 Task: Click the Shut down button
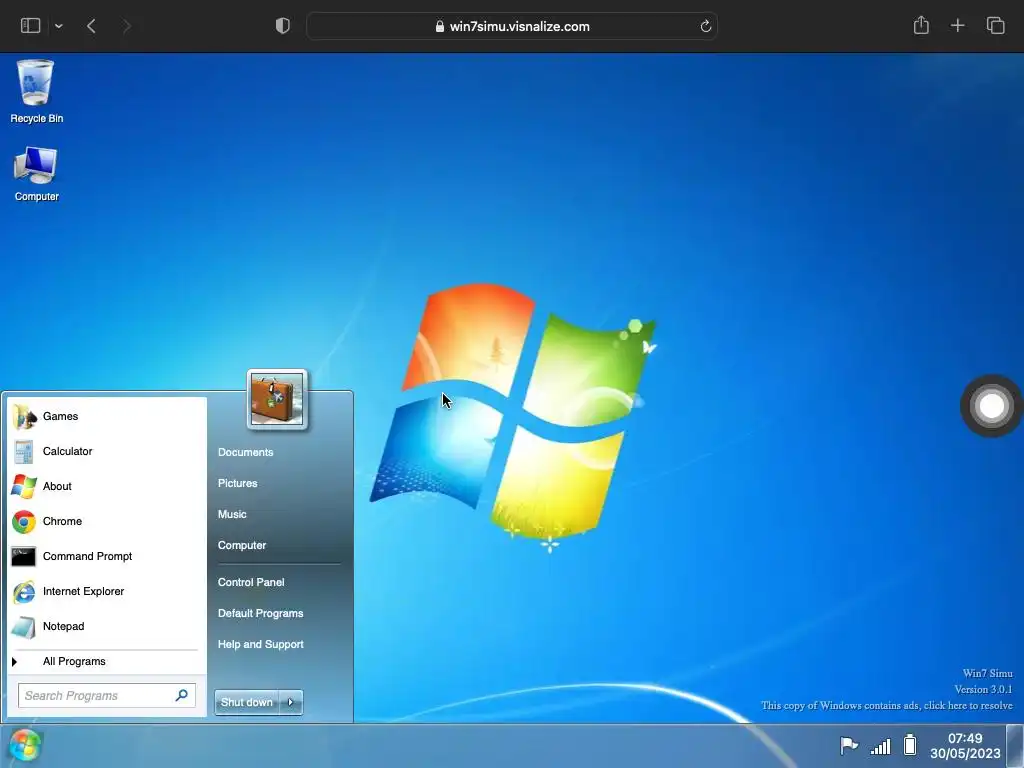(247, 703)
